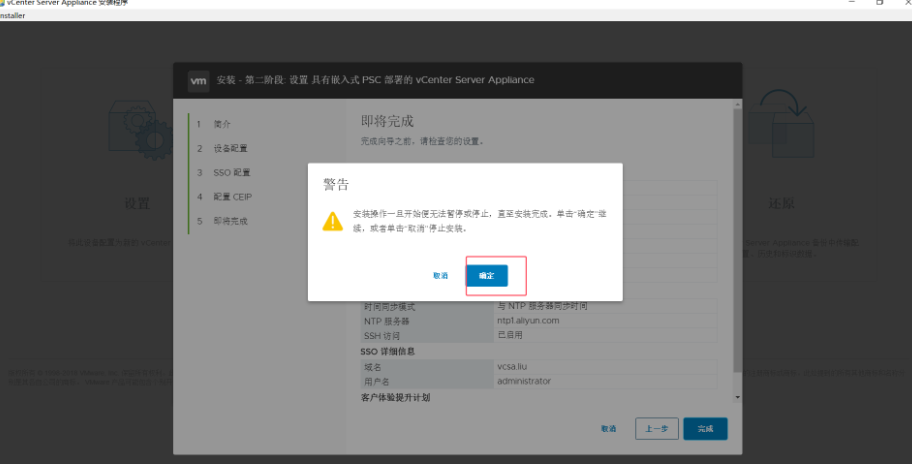
Task: Click the administrator username value
Action: [523, 381]
